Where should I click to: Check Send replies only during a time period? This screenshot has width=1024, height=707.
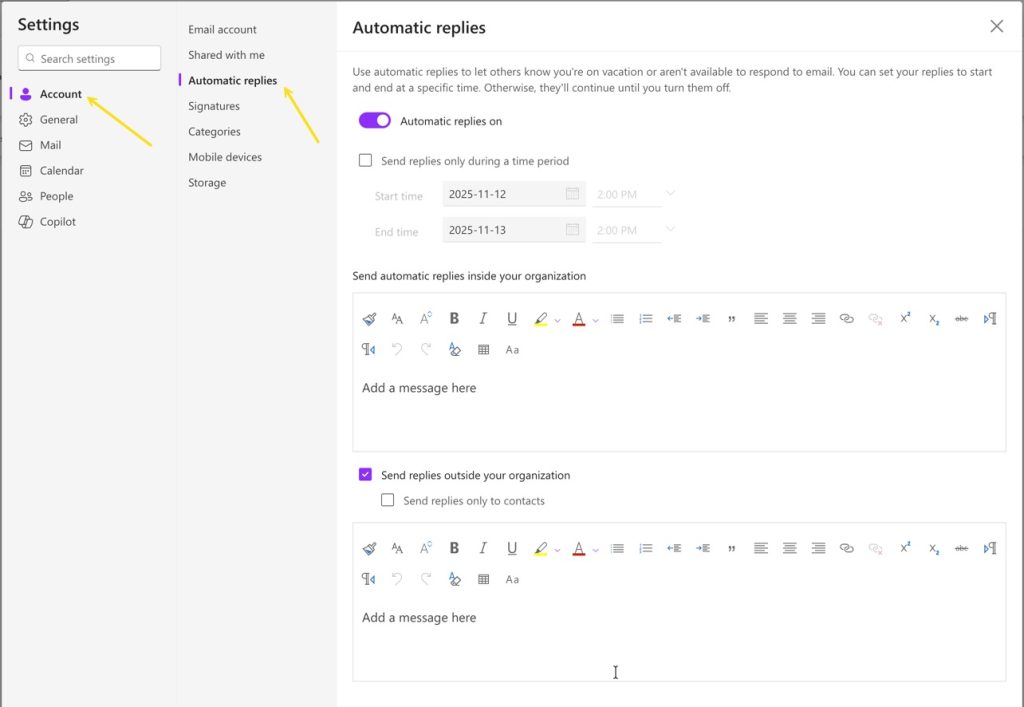pos(365,160)
